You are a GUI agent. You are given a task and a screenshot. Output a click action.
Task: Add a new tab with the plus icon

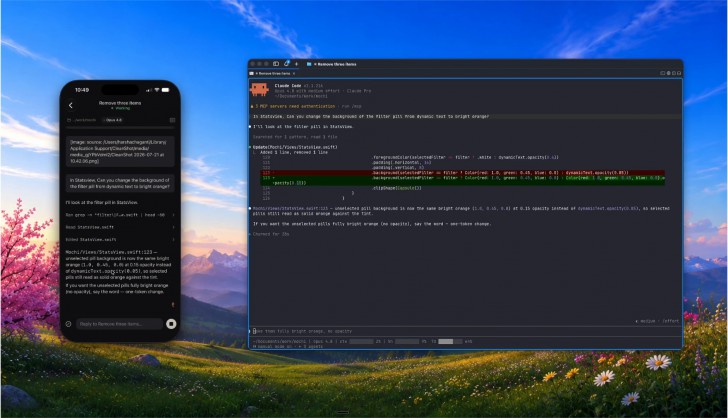pos(296,64)
